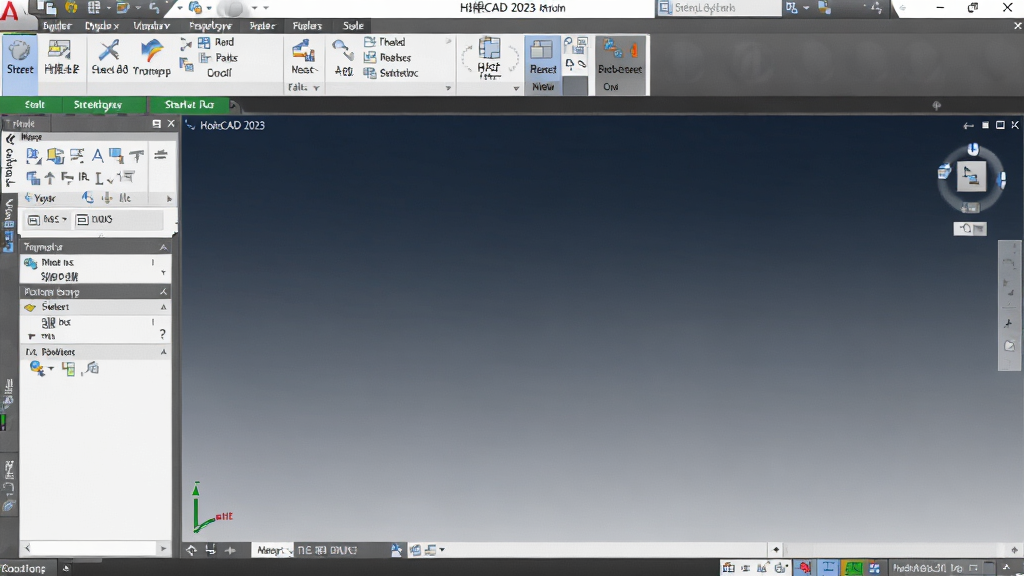Click the palette scrollbar left arrow
The image size is (1024, 576).
(x=27, y=549)
